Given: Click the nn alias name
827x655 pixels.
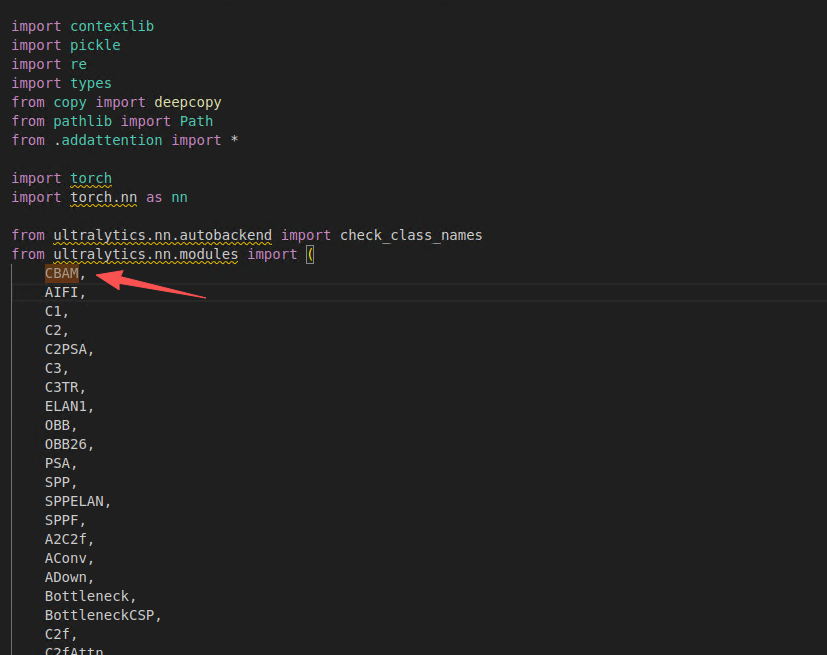Looking at the screenshot, I should tap(179, 197).
